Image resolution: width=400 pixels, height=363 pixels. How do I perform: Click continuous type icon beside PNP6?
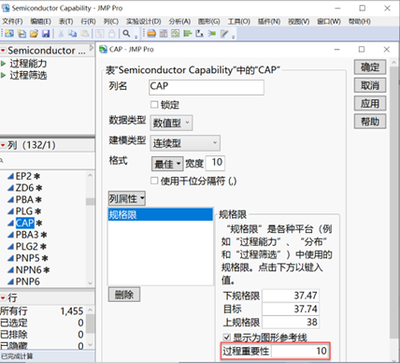pos(11,282)
